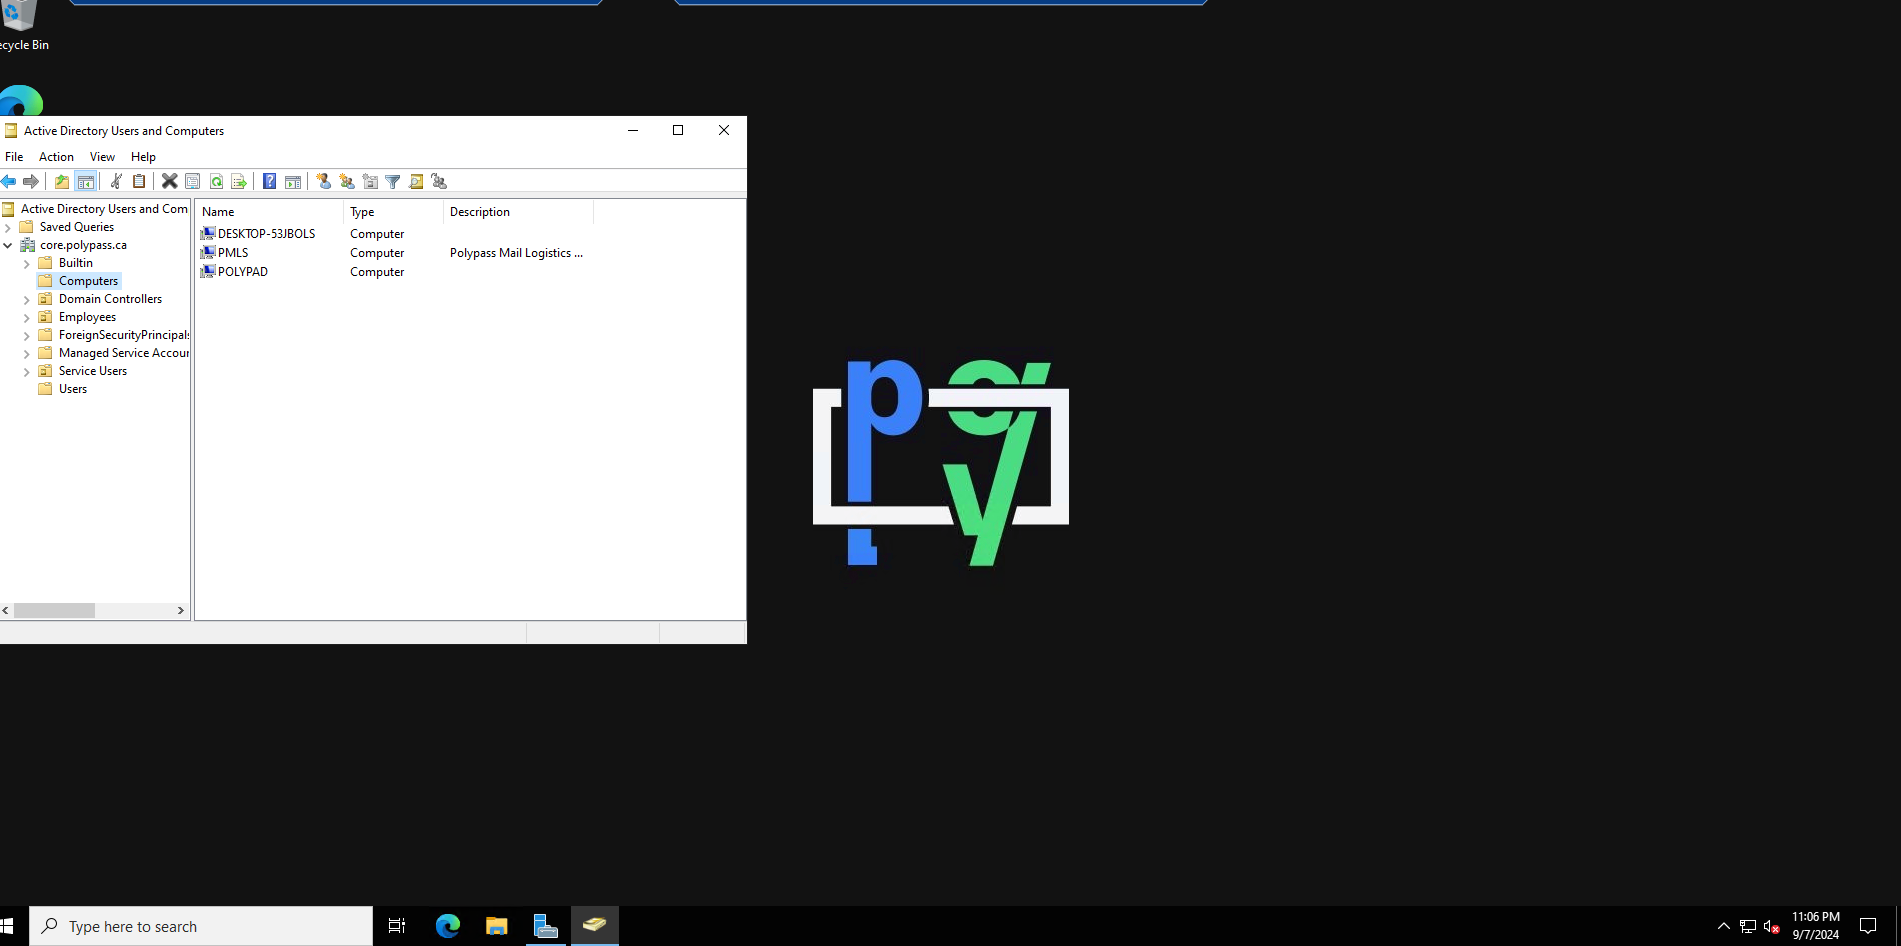The height and width of the screenshot is (946, 1901).
Task: Toggle the Show/Hide Console Tree icon
Action: coord(86,181)
